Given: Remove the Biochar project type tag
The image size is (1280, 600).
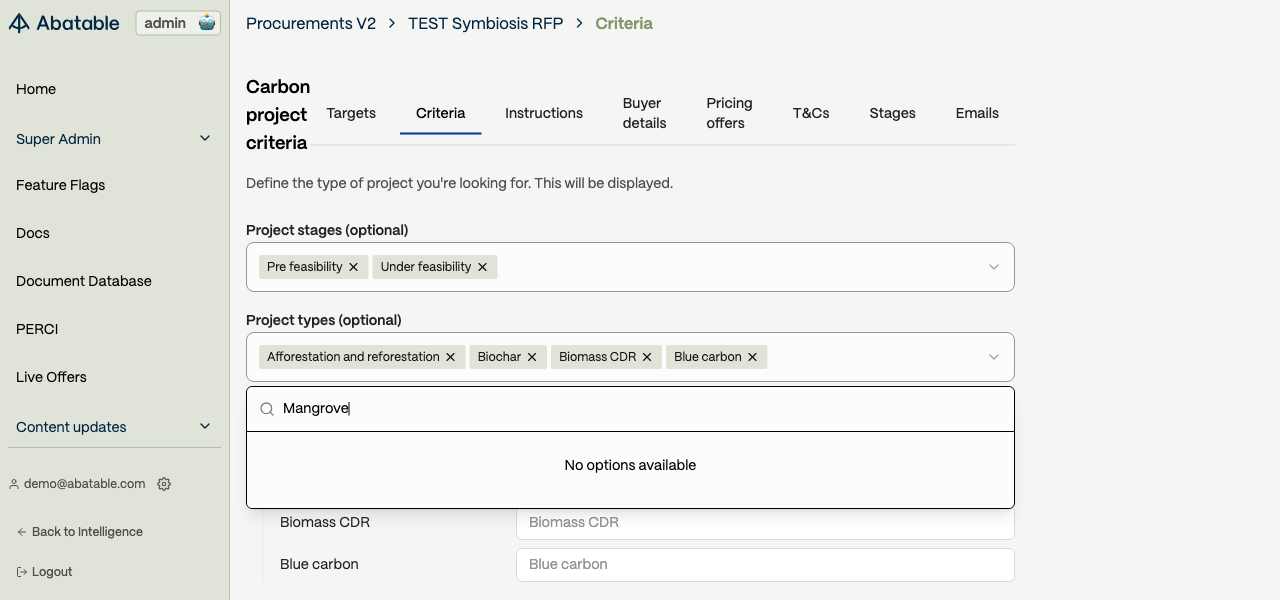Looking at the screenshot, I should coord(532,357).
